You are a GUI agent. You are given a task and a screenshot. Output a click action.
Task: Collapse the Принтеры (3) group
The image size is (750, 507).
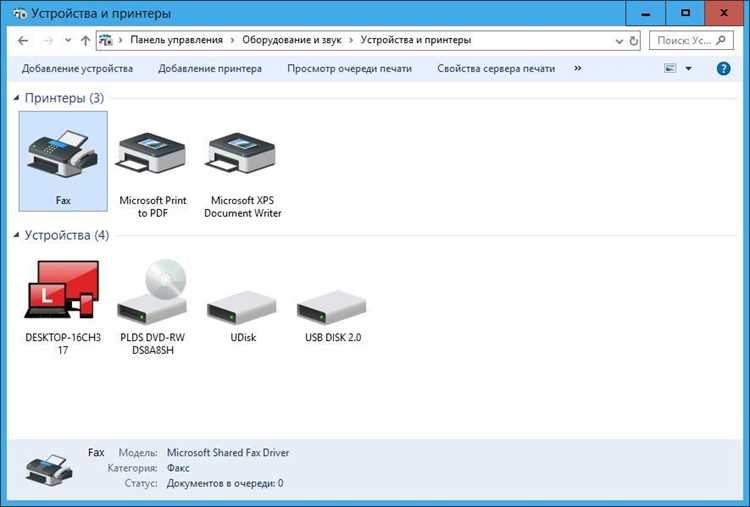tap(16, 98)
